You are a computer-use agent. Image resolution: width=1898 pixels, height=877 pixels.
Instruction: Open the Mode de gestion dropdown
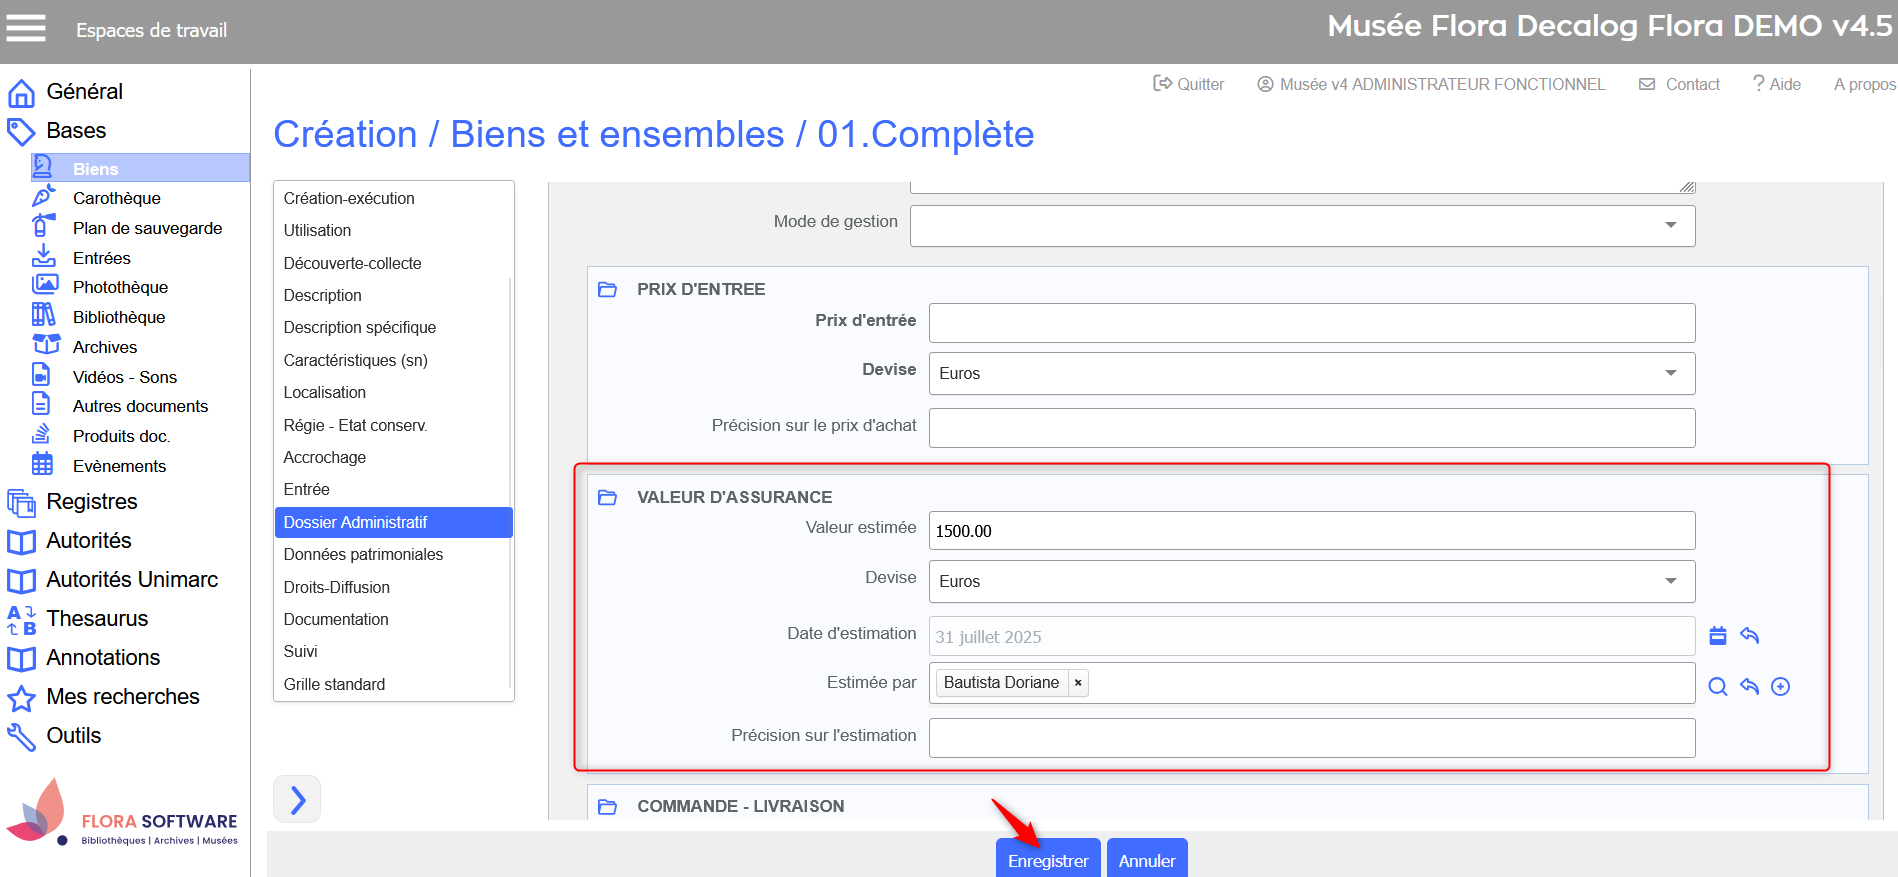click(x=1301, y=226)
